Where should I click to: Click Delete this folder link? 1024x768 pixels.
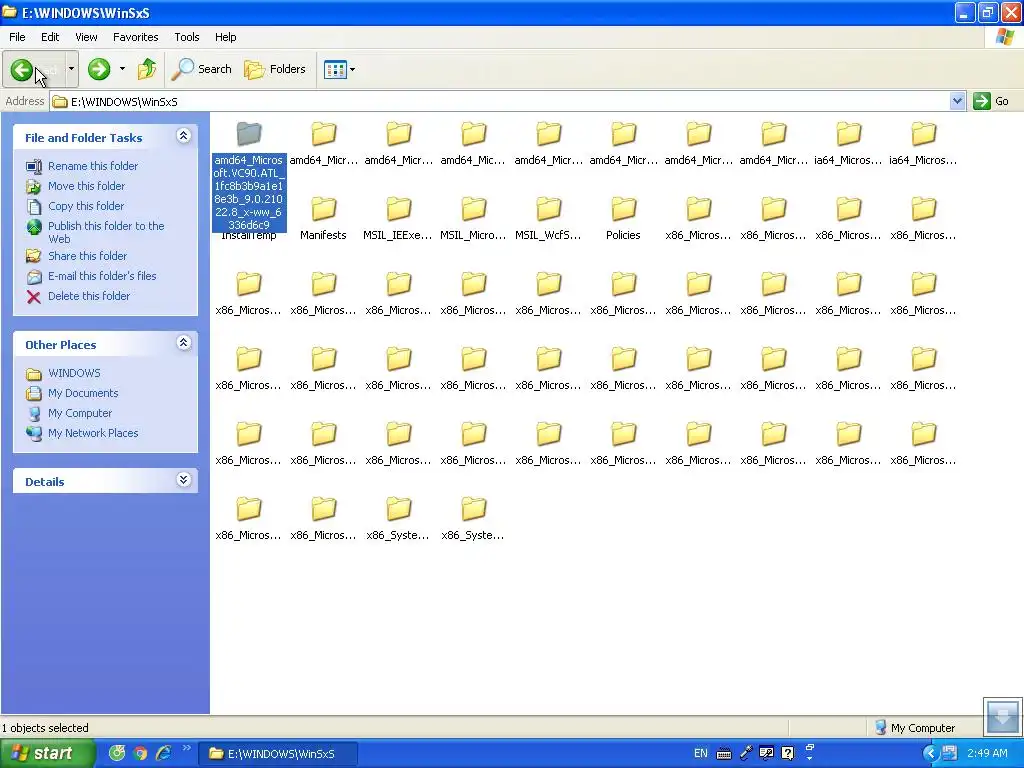click(x=89, y=296)
